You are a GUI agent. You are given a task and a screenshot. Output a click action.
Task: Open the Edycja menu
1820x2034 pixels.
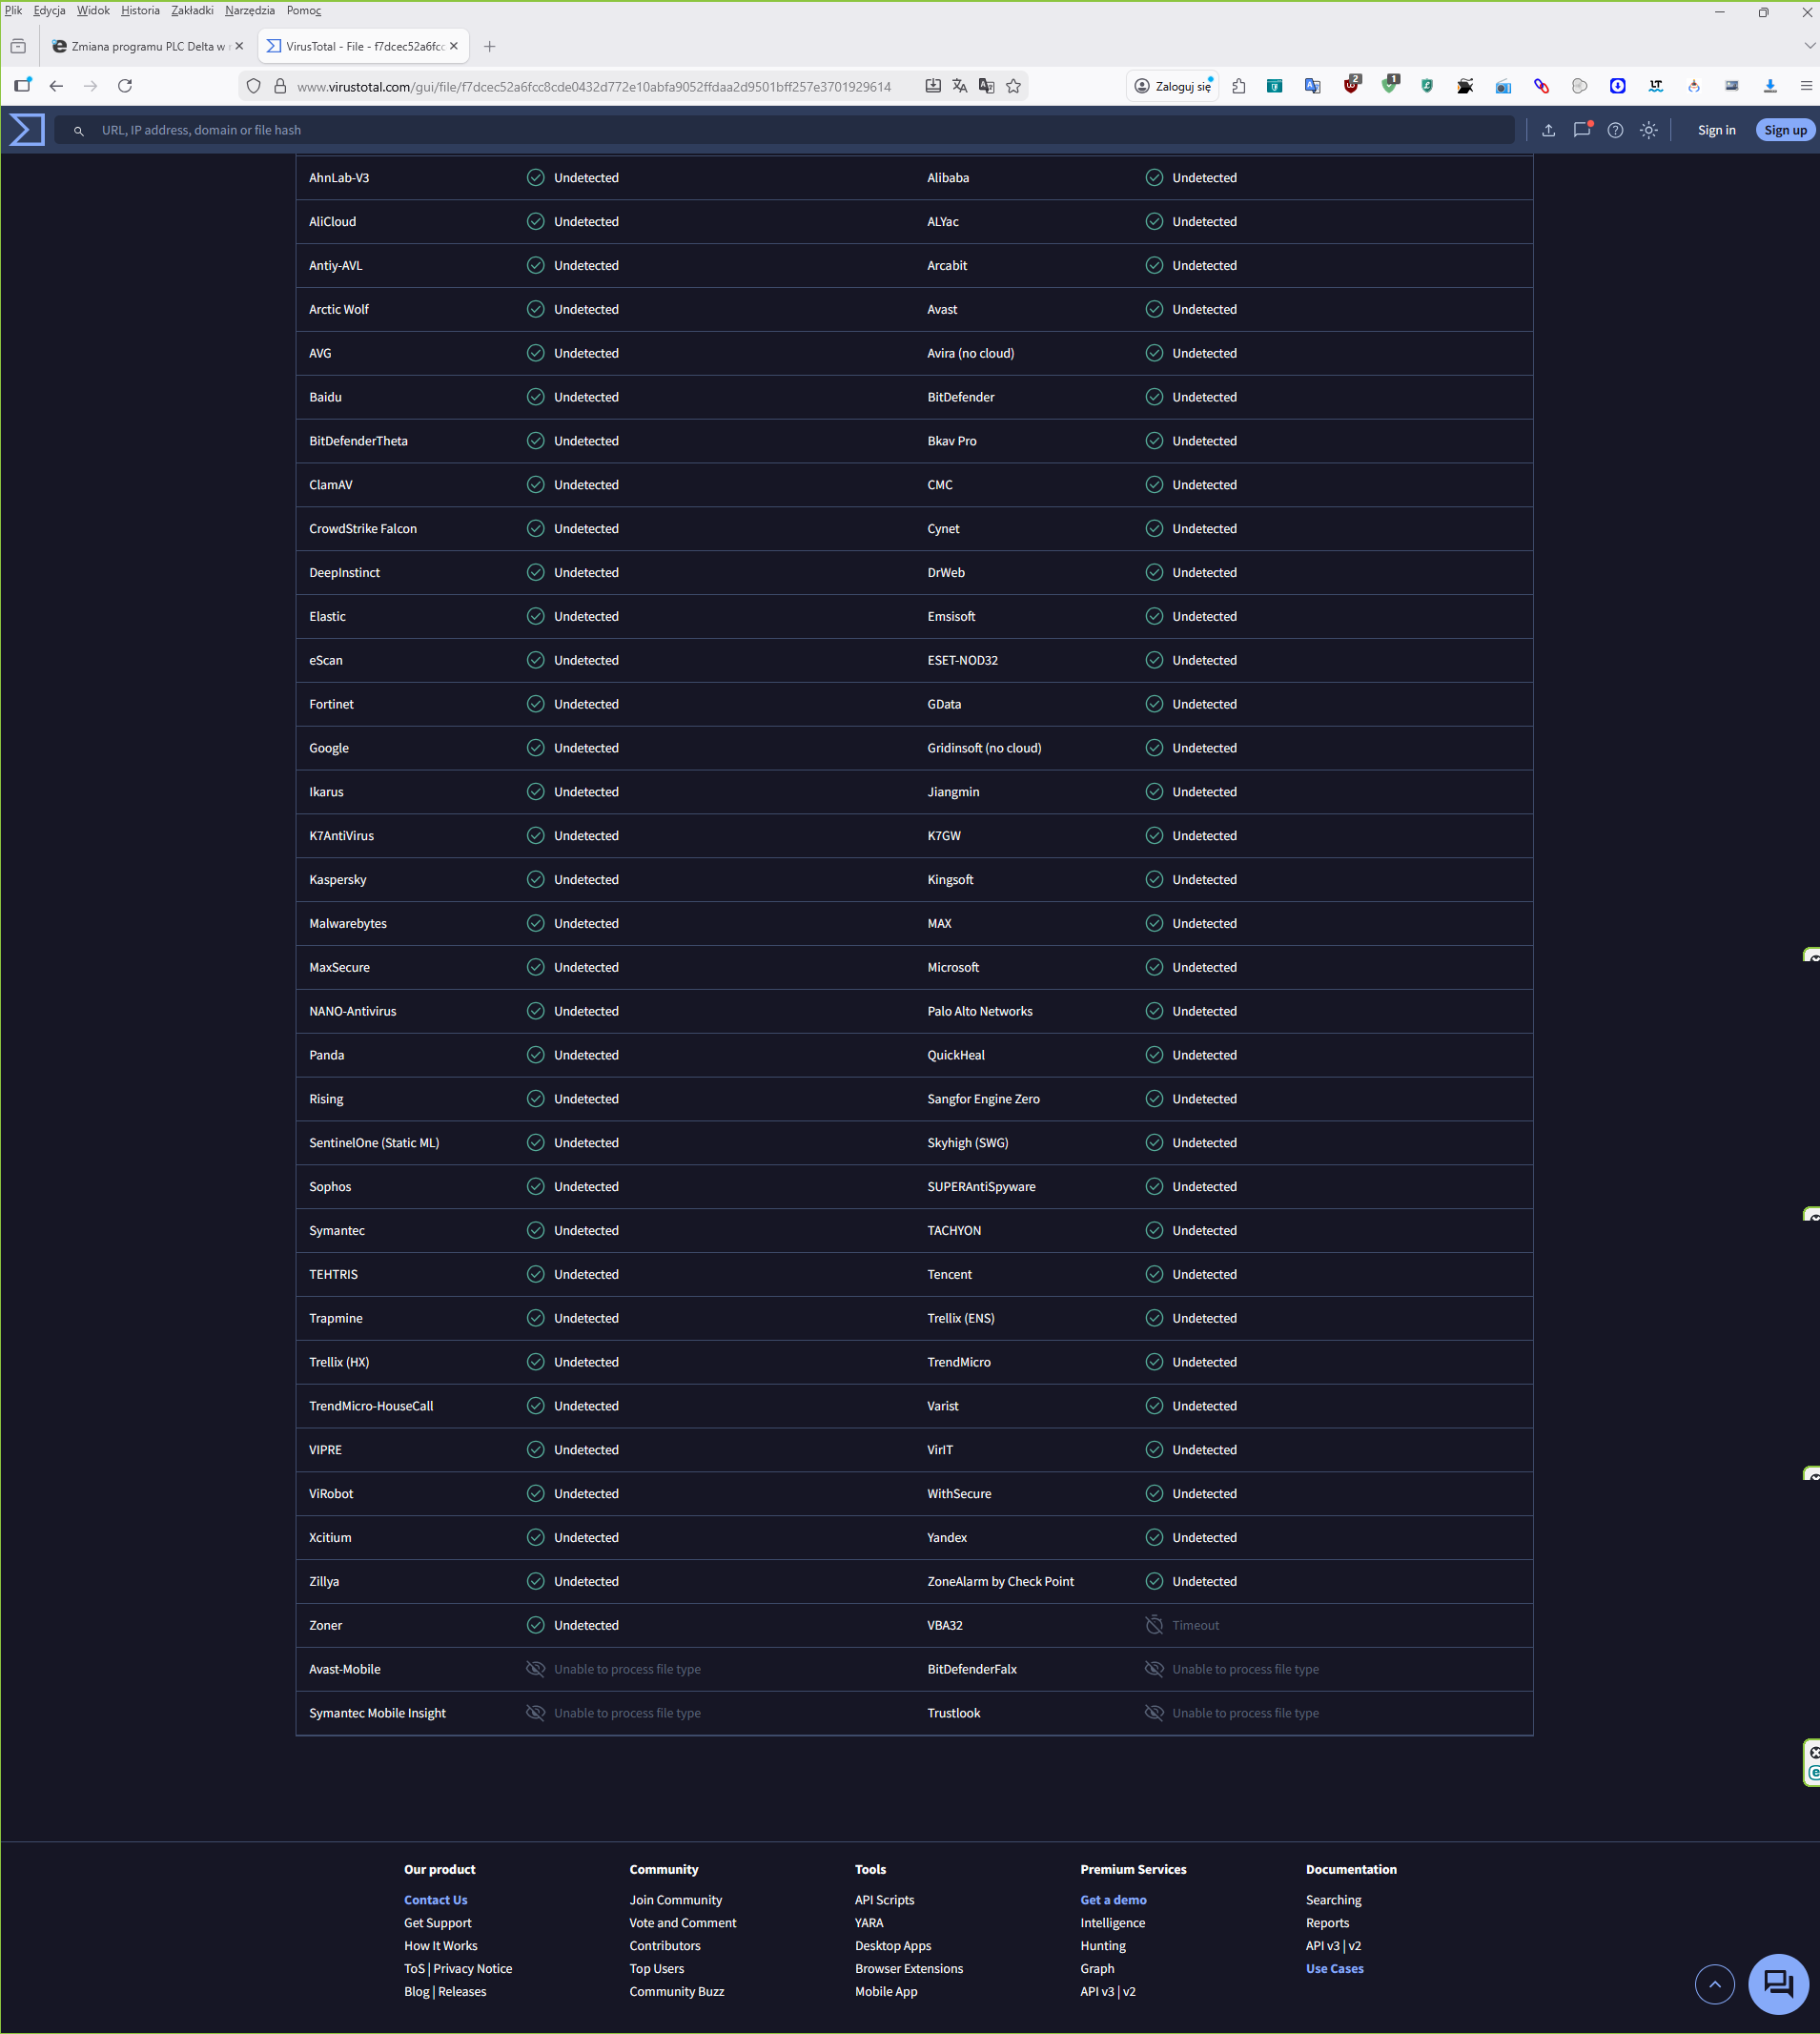(49, 10)
